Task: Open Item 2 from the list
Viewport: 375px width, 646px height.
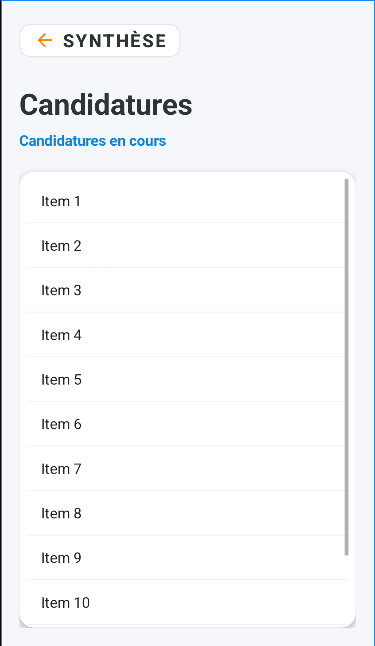Action: tap(188, 246)
